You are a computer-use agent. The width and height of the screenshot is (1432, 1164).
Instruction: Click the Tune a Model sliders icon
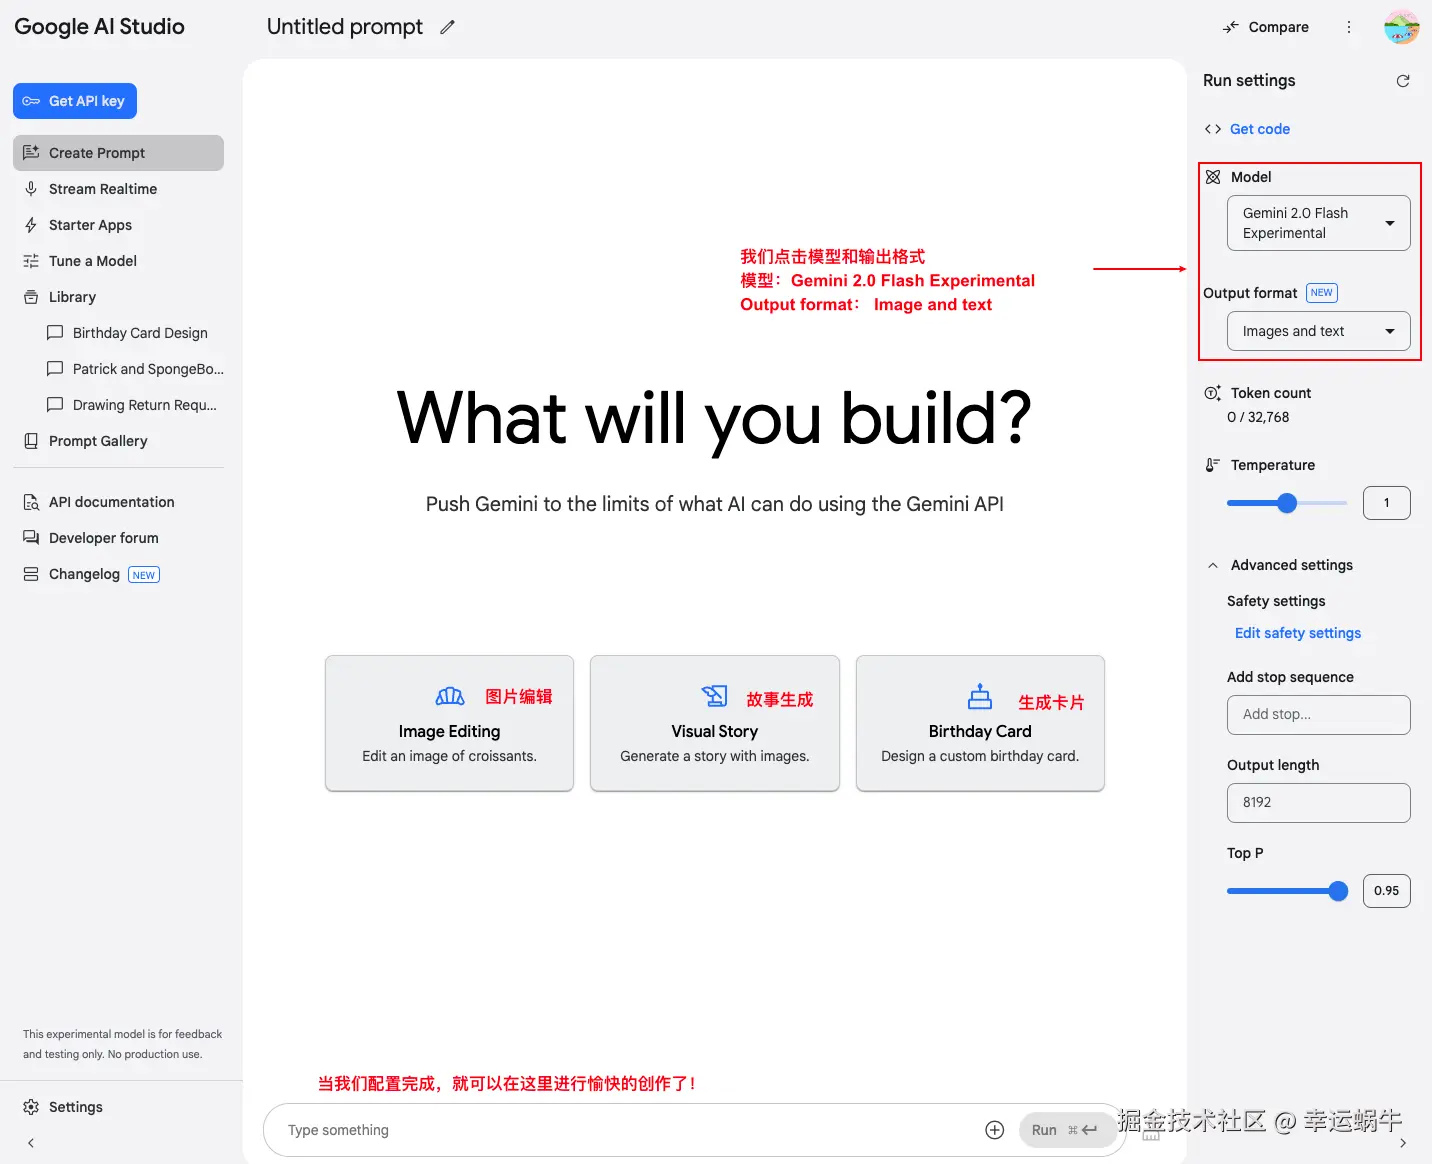point(31,261)
